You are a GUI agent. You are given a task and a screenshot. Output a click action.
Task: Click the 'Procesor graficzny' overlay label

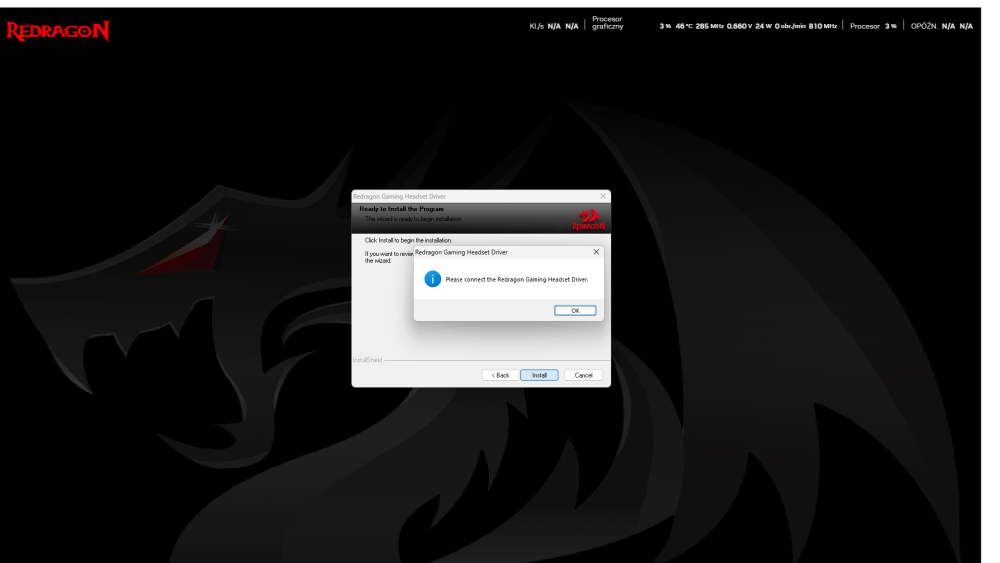[x=607, y=23]
